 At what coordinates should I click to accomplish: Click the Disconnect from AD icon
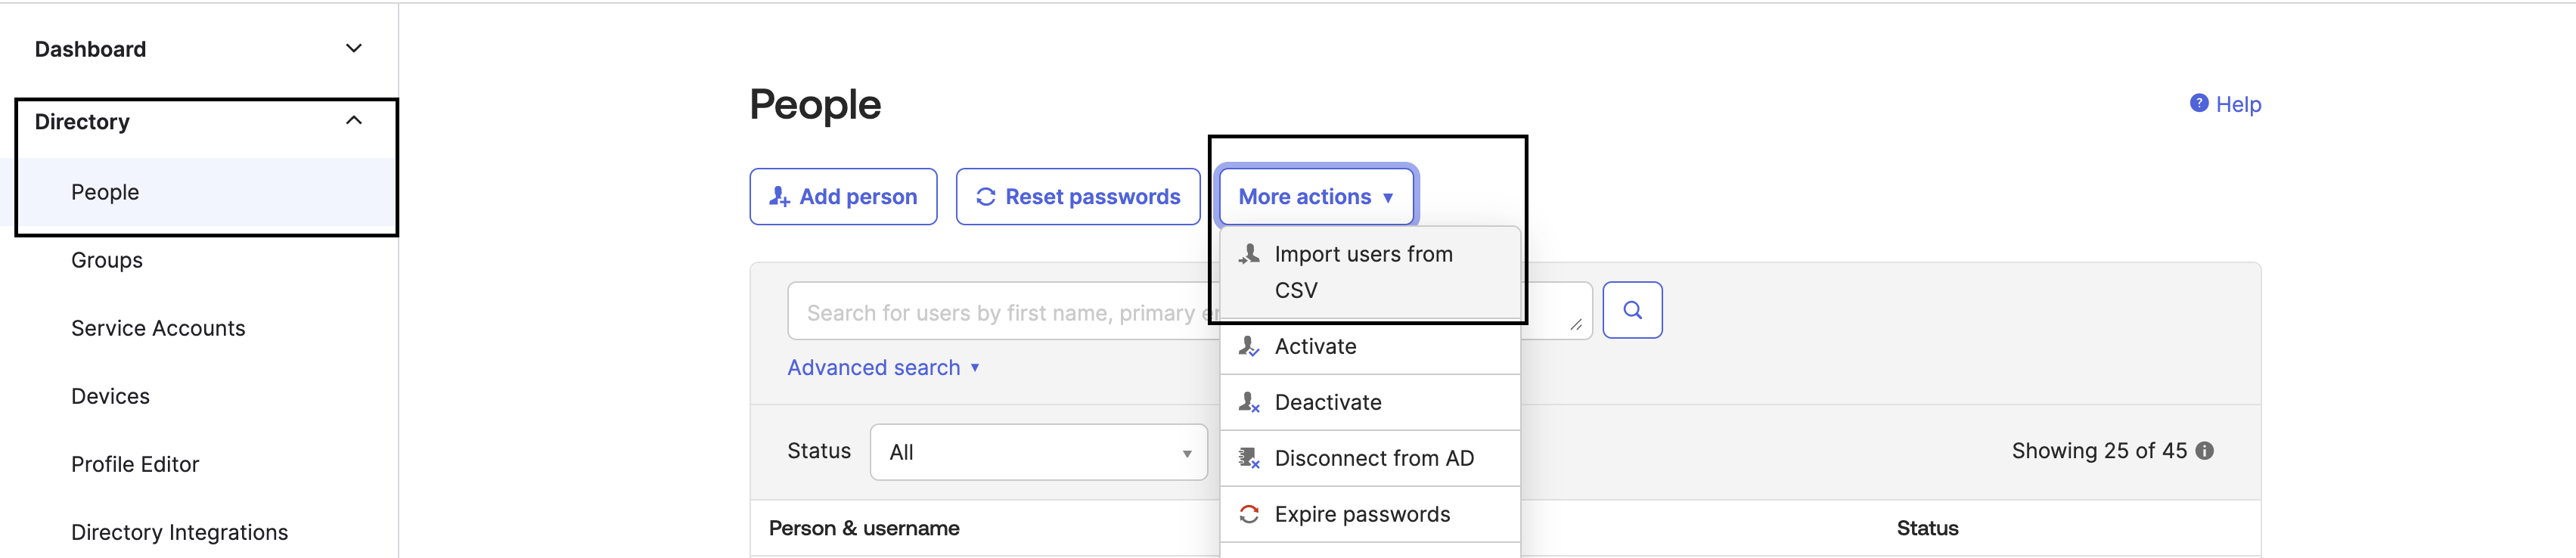click(x=1248, y=458)
